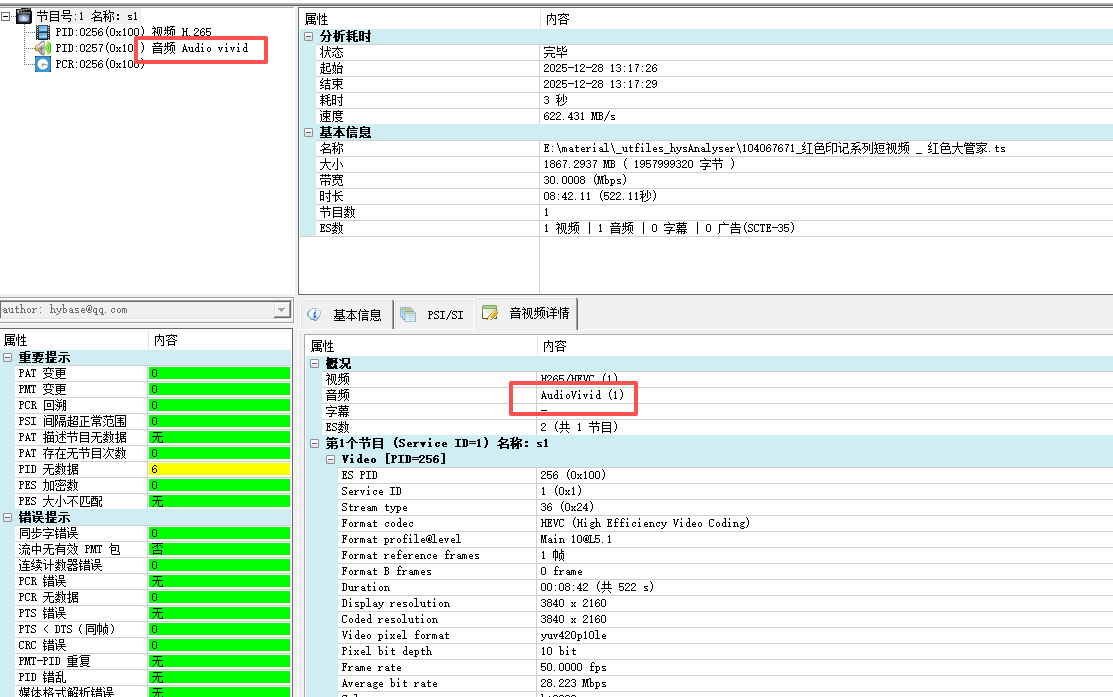Click the PMT-PID 重复 row label

point(54,661)
